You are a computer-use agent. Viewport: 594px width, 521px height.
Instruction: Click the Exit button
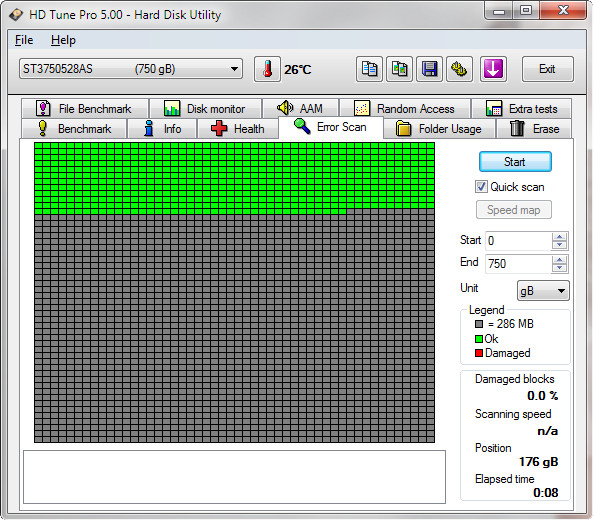tap(547, 69)
